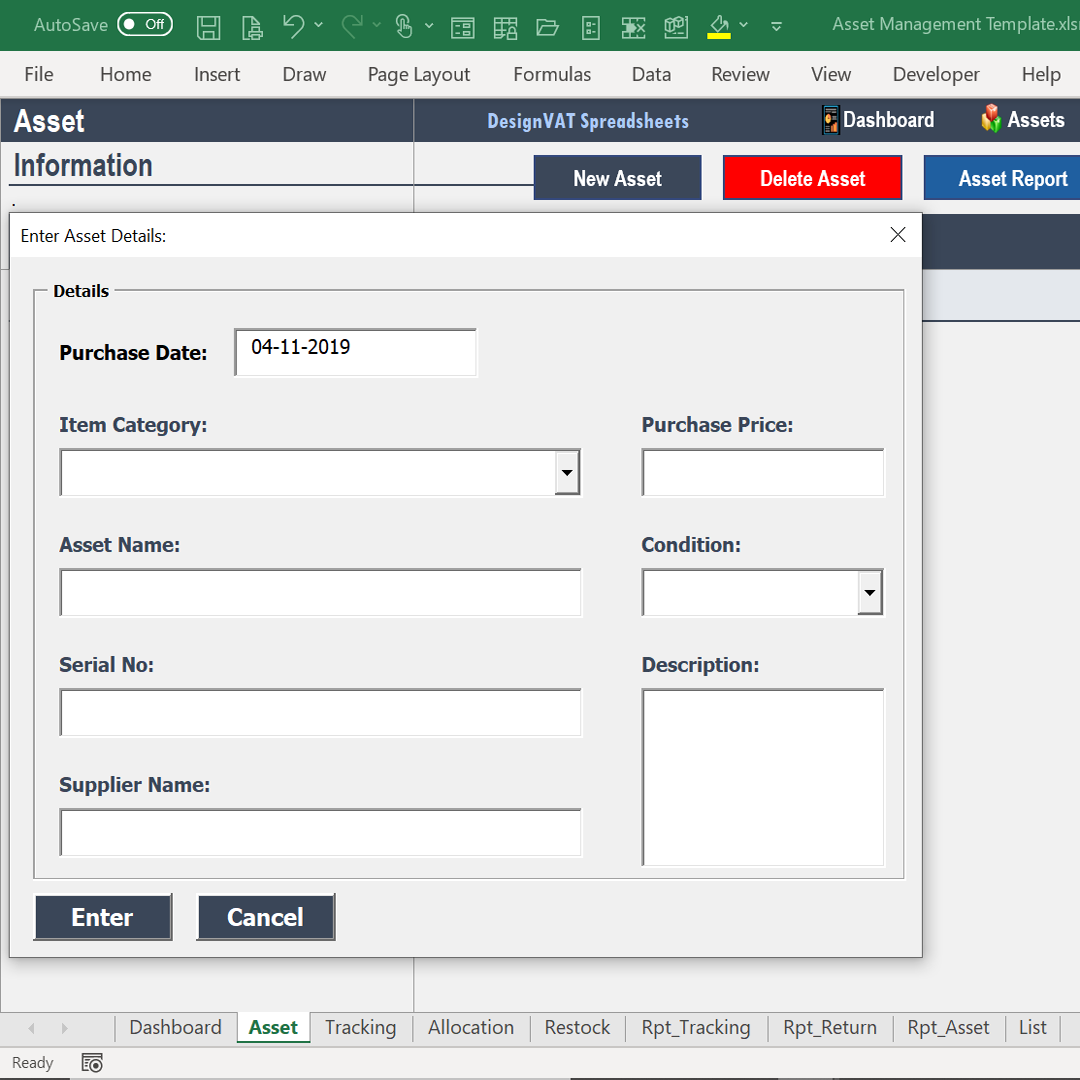
Task: Create a record with New Asset
Action: point(617,177)
